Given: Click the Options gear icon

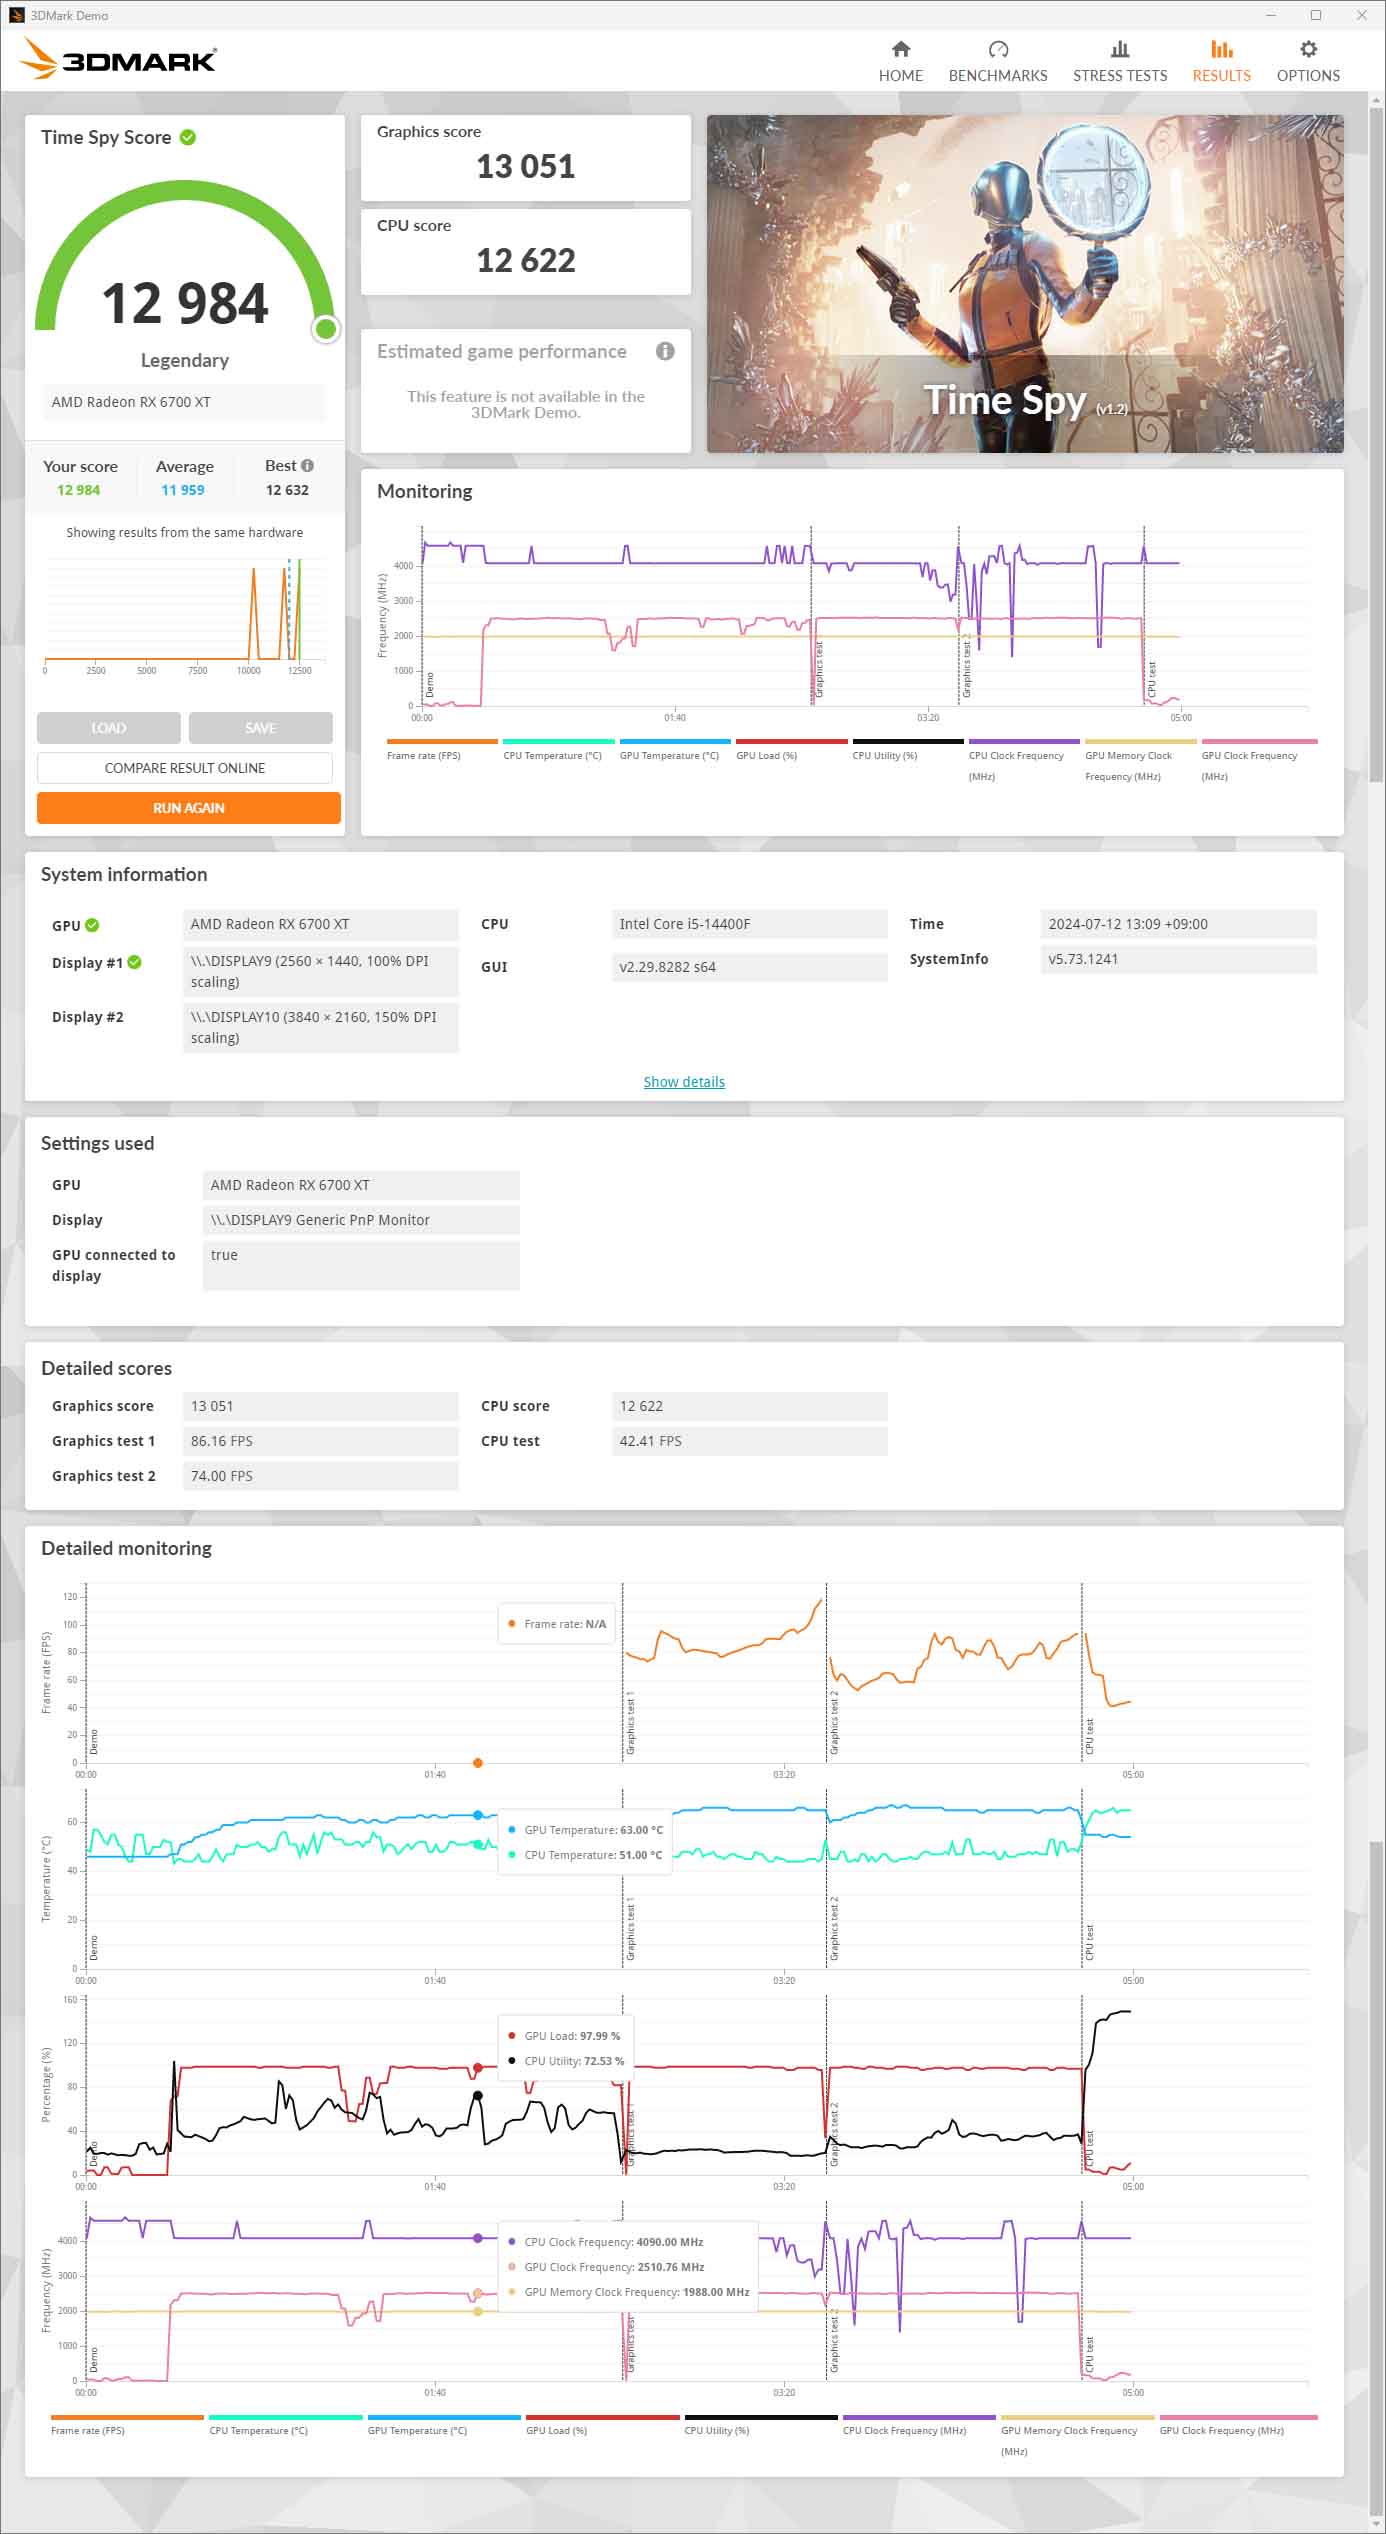Looking at the screenshot, I should (x=1308, y=49).
